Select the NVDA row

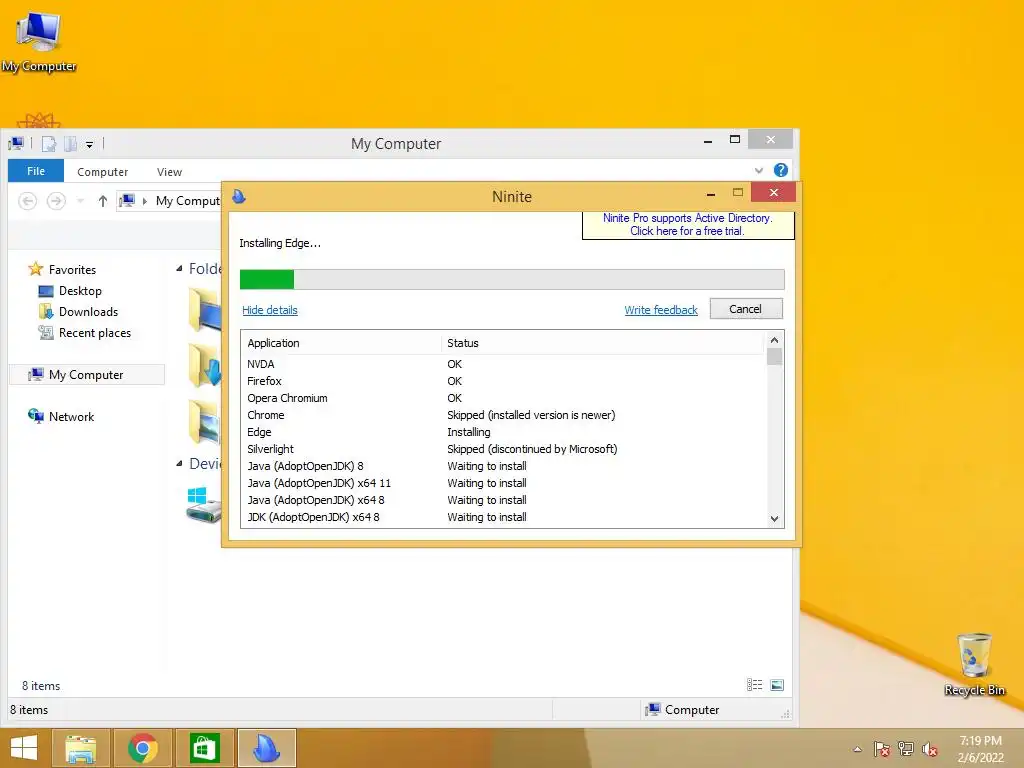click(x=503, y=364)
